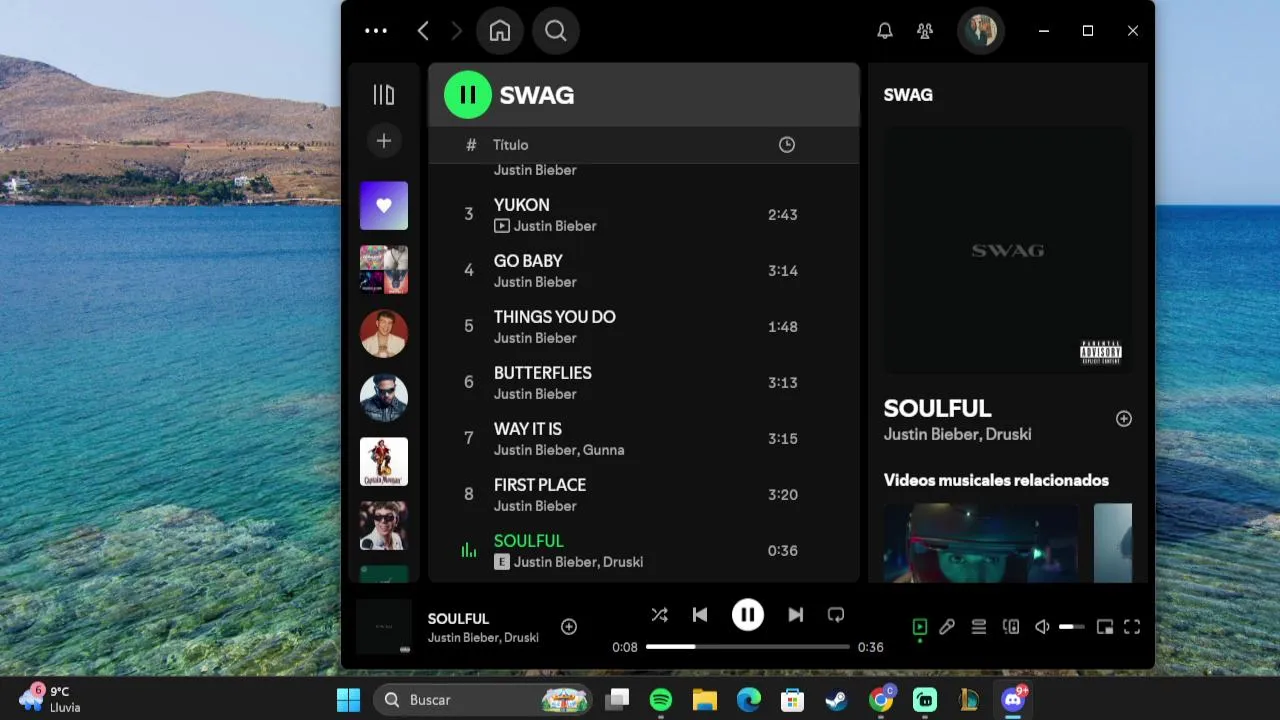The height and width of the screenshot is (720, 1280).
Task: Open the four-cover collage playlist in the sidebar
Action: click(x=384, y=270)
